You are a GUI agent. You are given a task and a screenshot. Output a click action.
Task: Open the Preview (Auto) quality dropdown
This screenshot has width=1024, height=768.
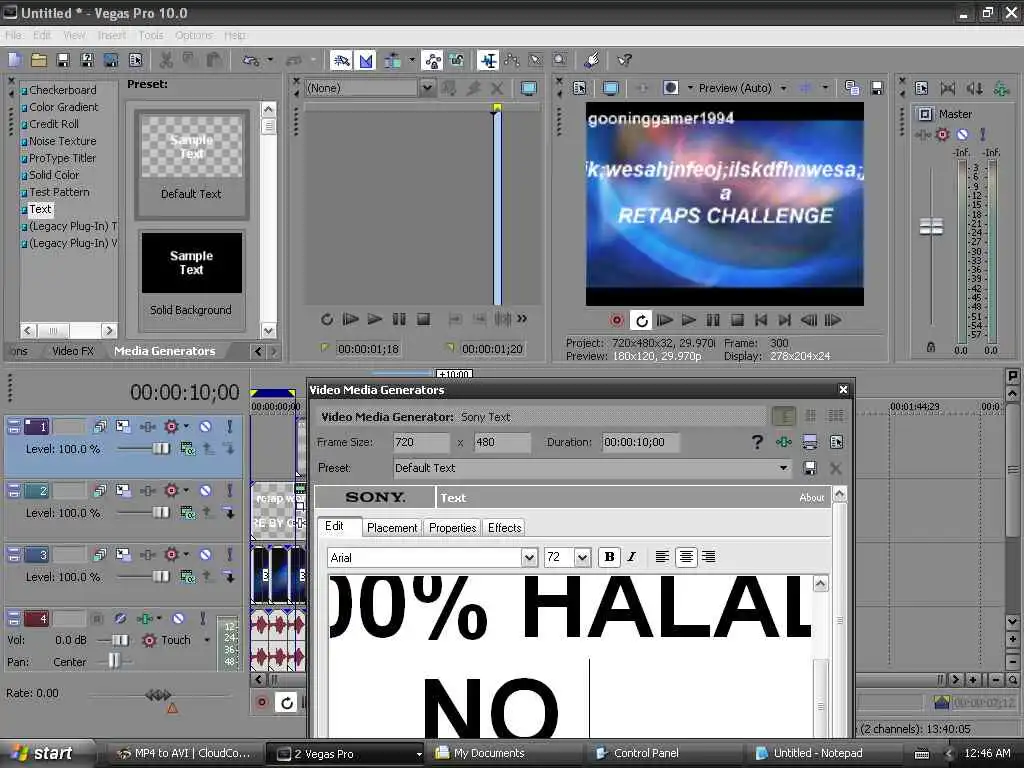pyautogui.click(x=782, y=88)
